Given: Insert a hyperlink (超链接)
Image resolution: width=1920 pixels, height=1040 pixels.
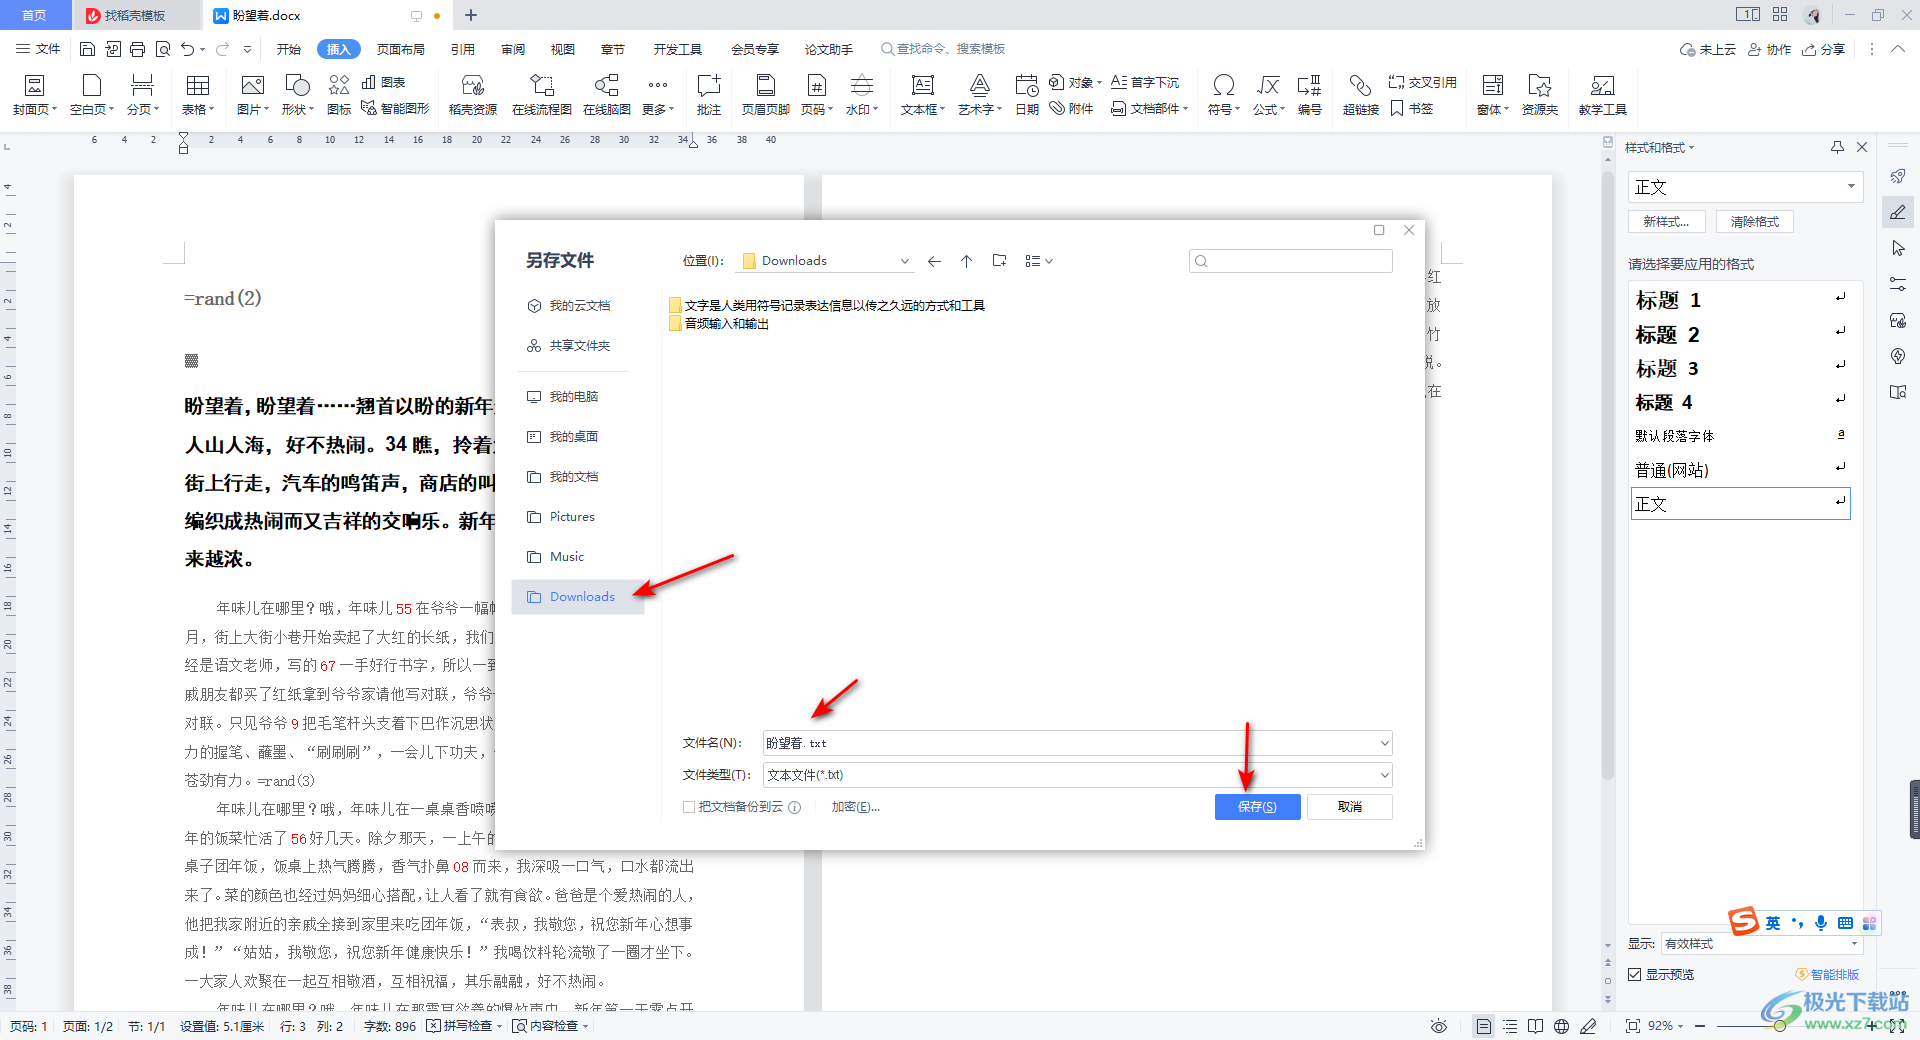Looking at the screenshot, I should tap(1360, 95).
